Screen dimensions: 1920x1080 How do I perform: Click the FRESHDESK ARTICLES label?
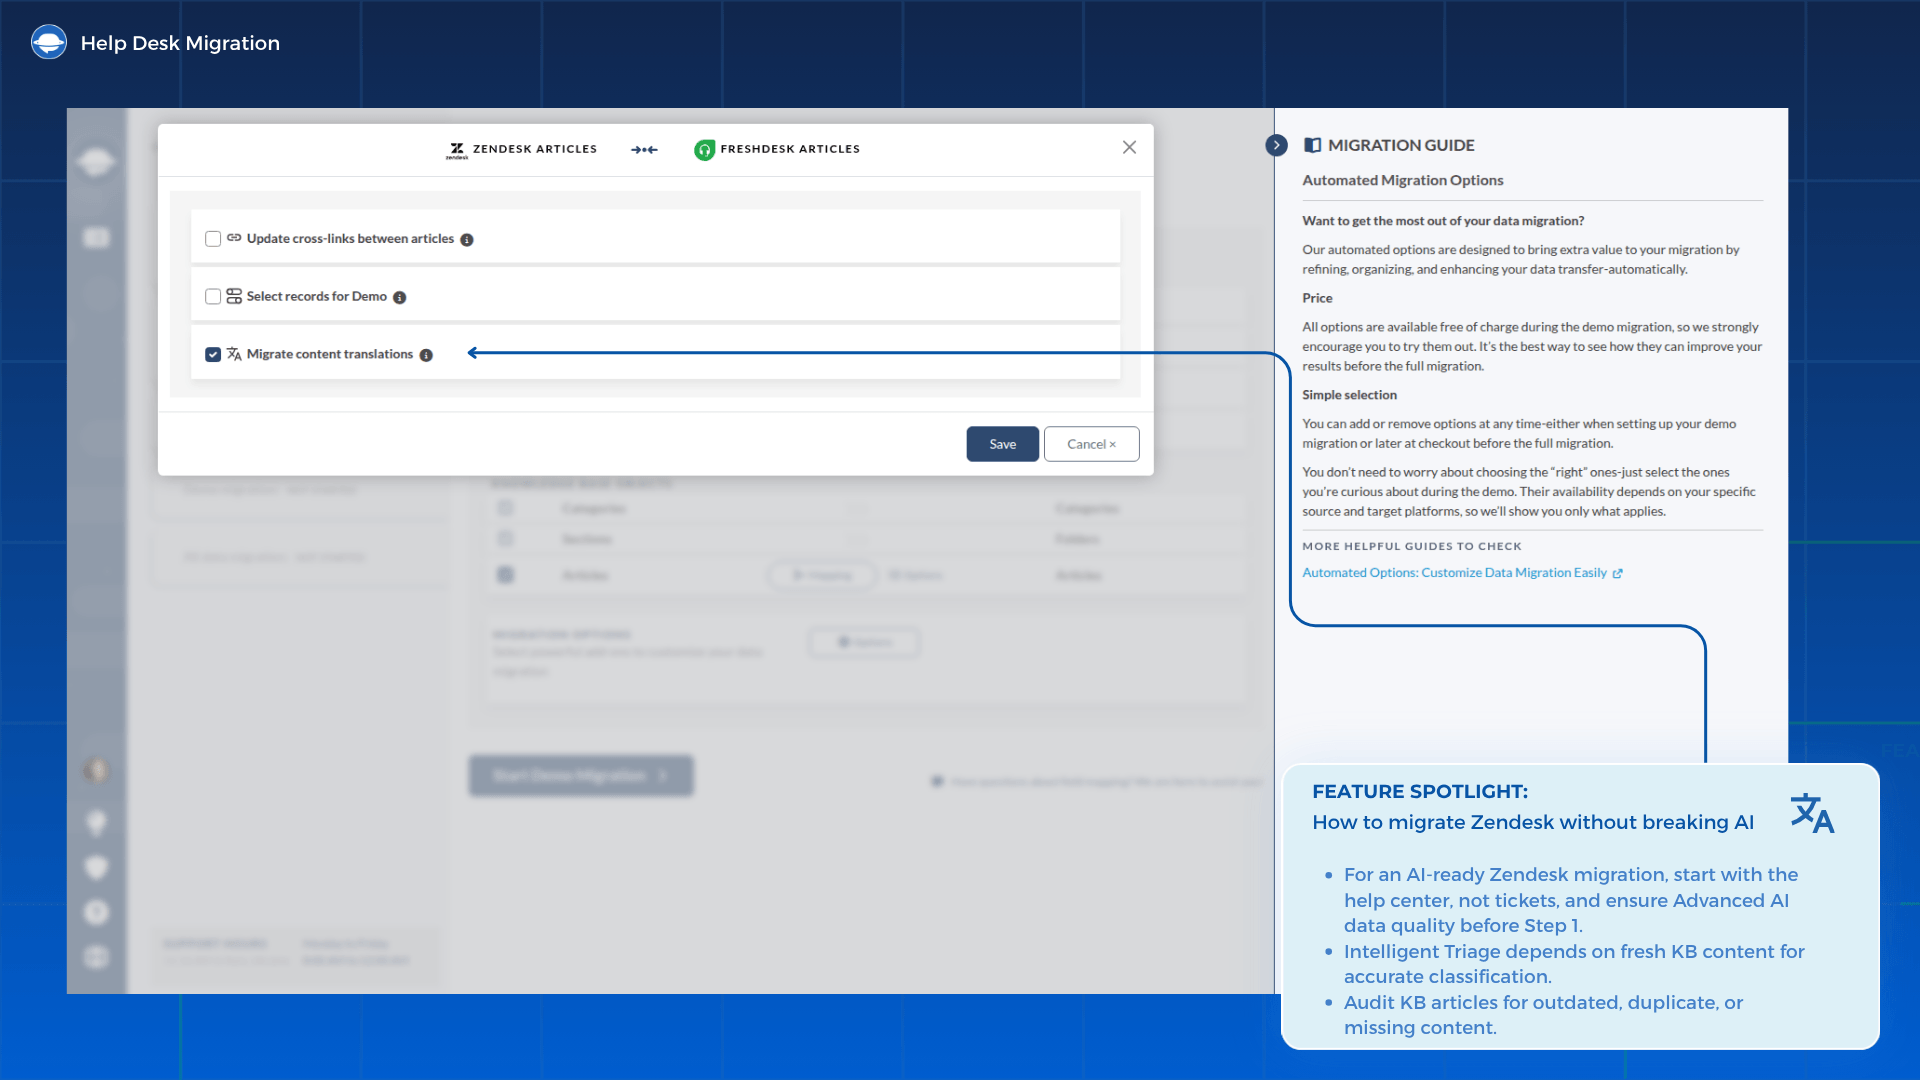(x=790, y=149)
